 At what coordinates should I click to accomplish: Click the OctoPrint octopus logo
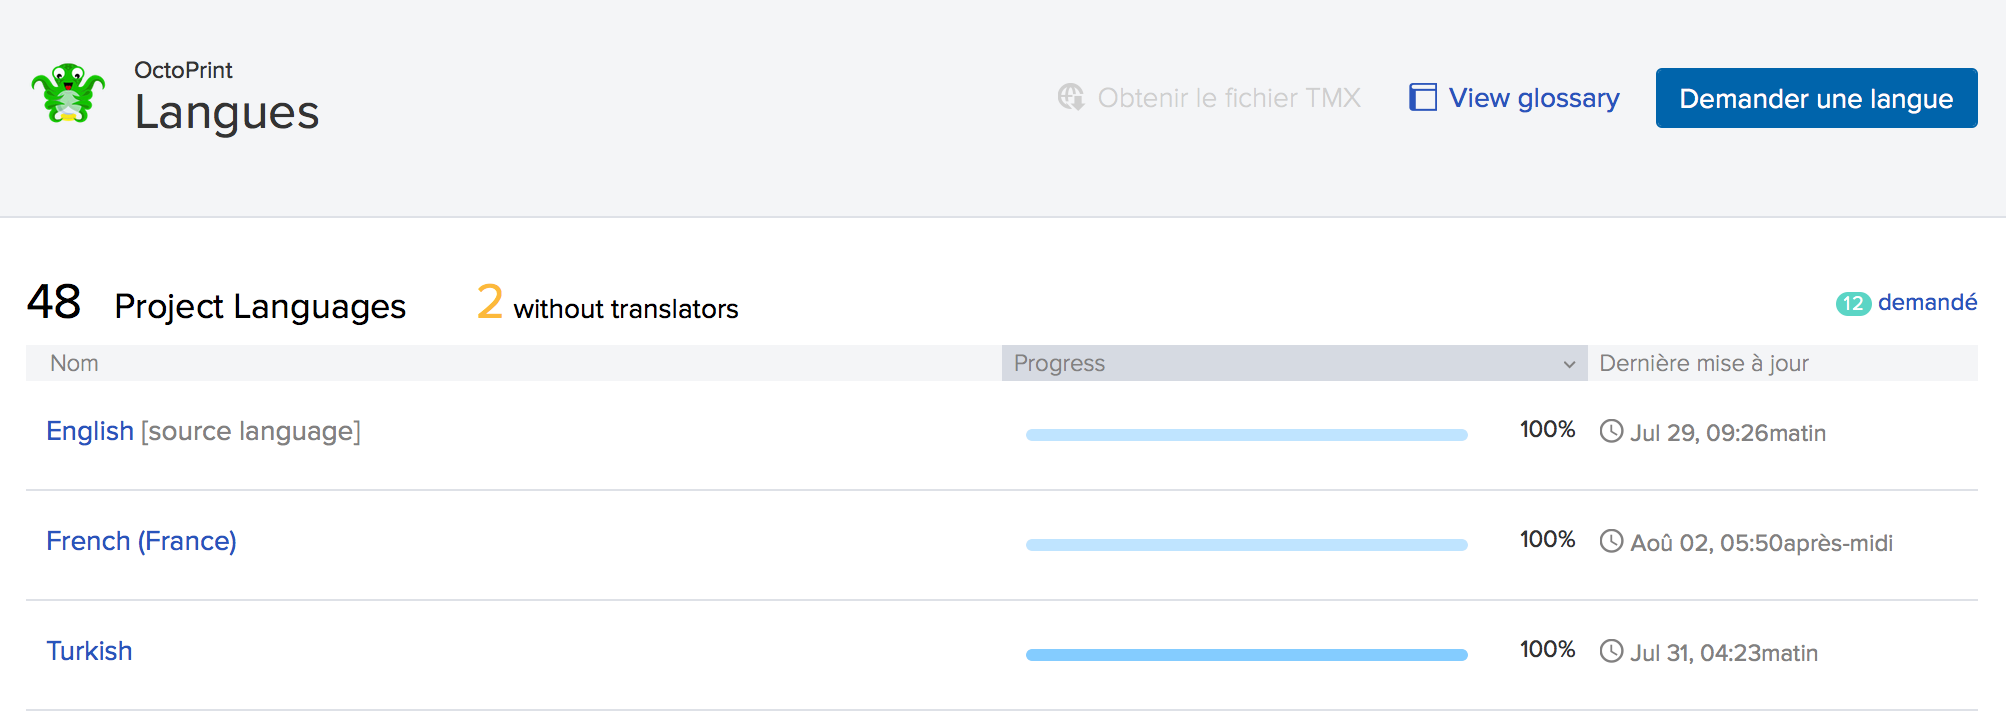68,94
